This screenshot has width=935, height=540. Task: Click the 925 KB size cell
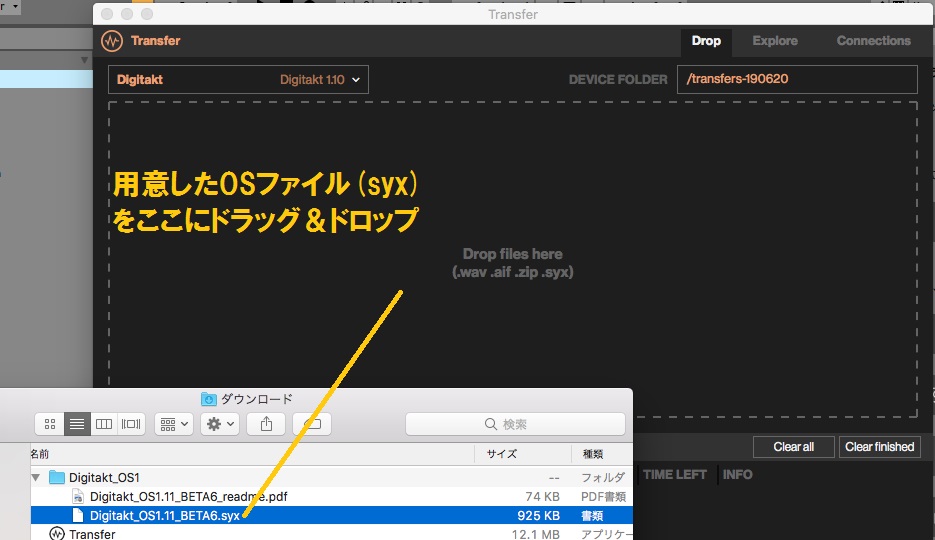(x=538, y=516)
